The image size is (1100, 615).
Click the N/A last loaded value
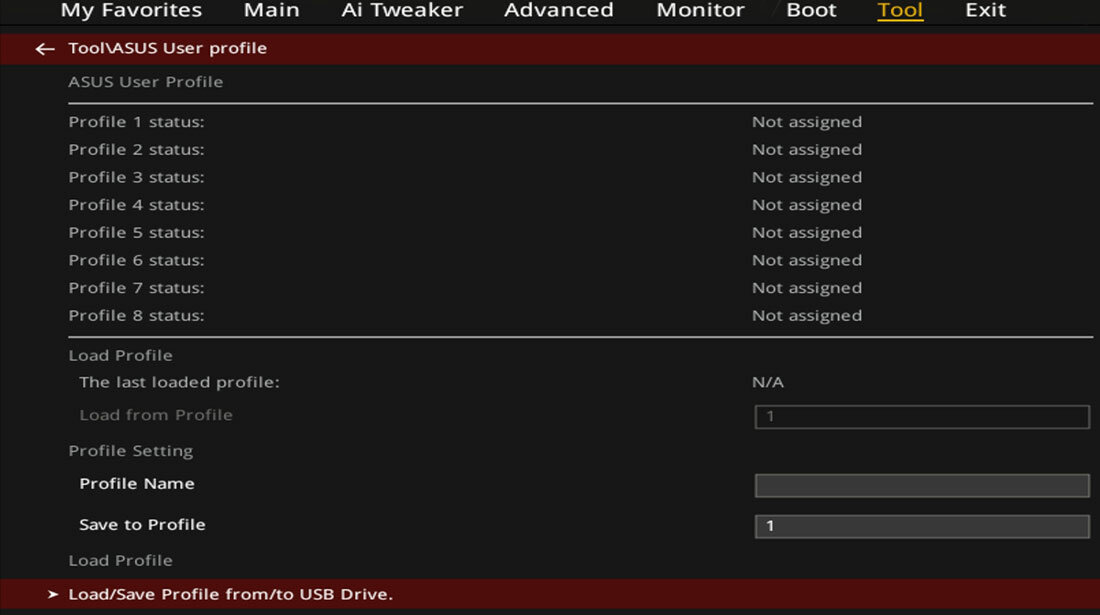point(767,382)
